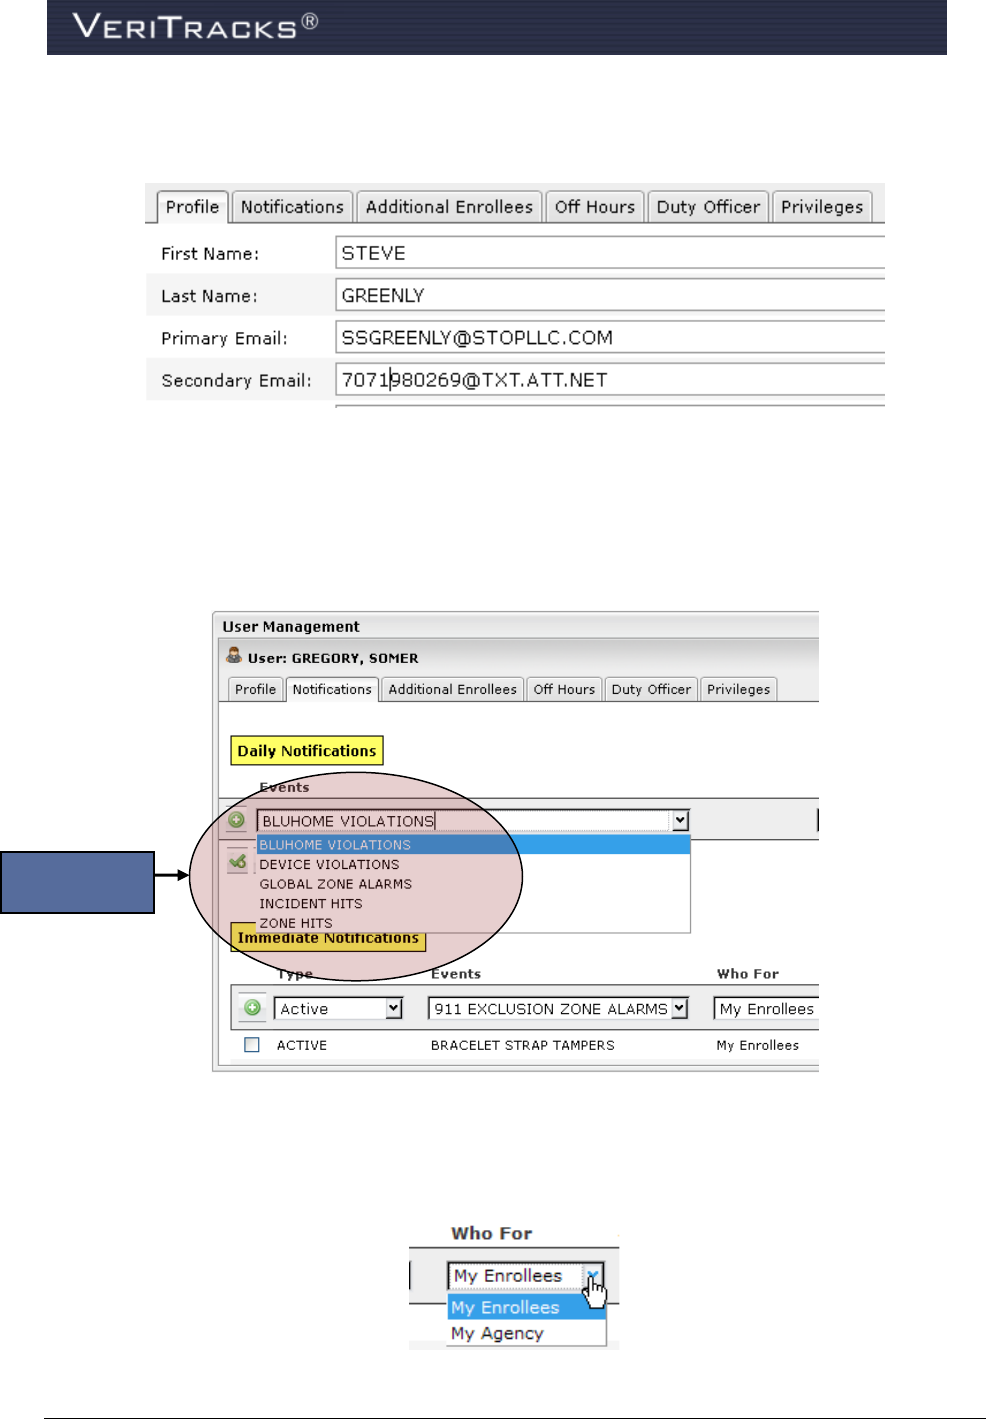
Task: Select My Agency in Who For list
Action: tap(527, 1333)
